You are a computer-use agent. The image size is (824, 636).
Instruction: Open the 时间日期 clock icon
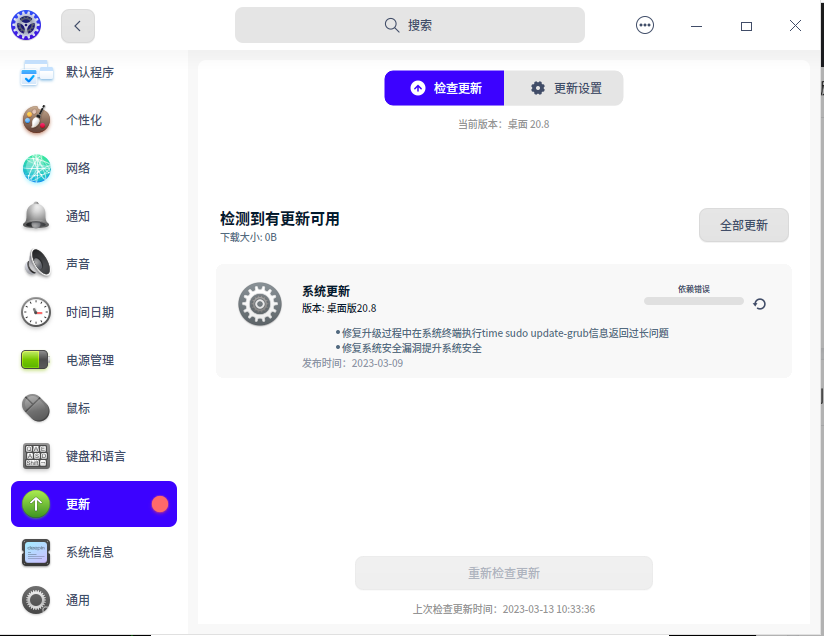(x=36, y=312)
